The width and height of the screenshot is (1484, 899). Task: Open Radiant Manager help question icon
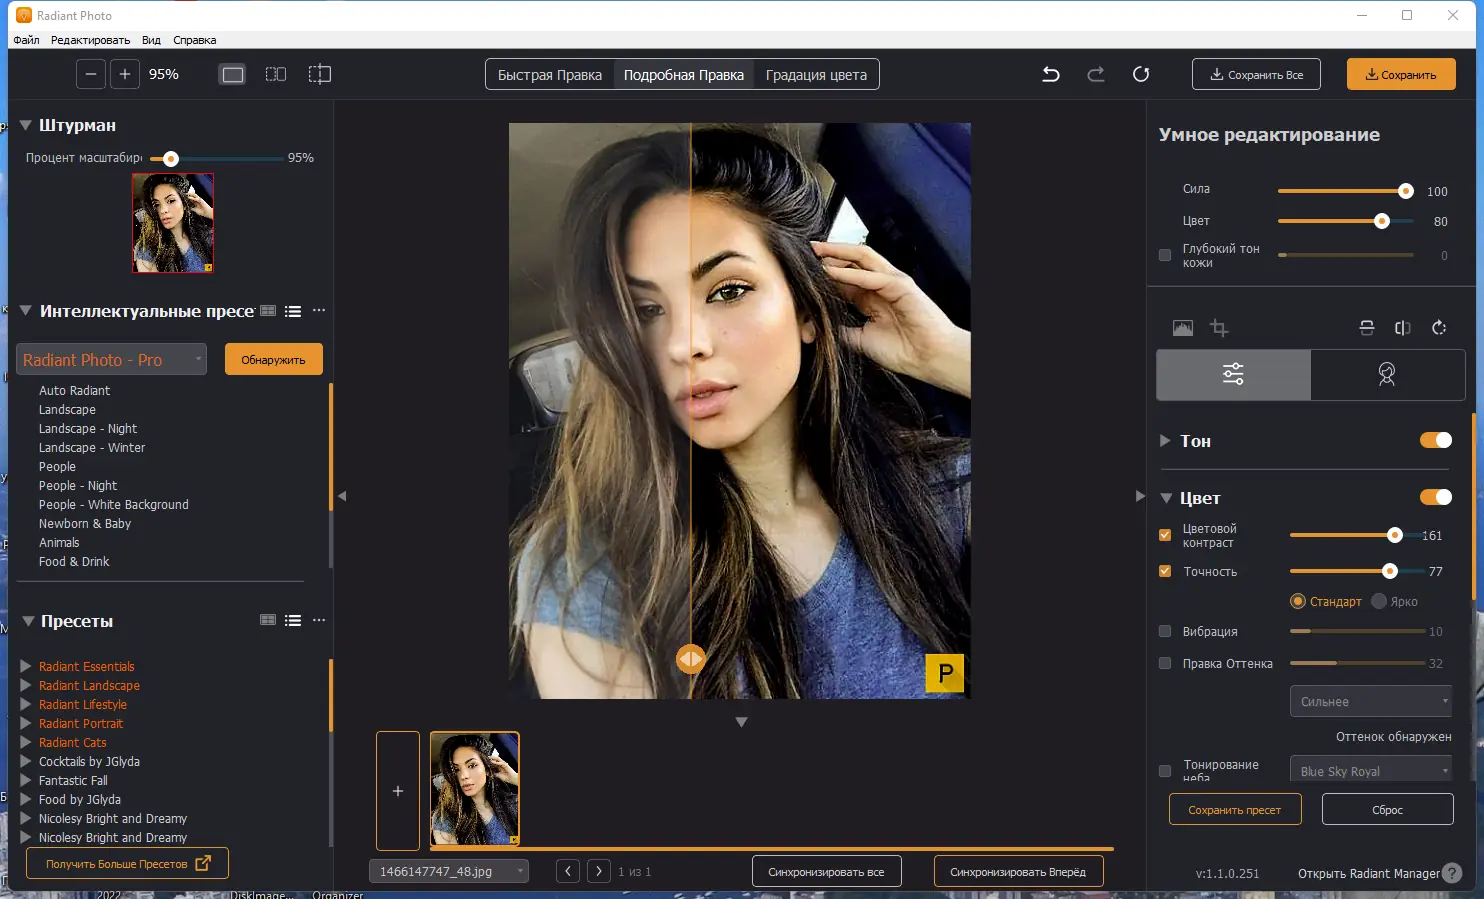click(1452, 873)
